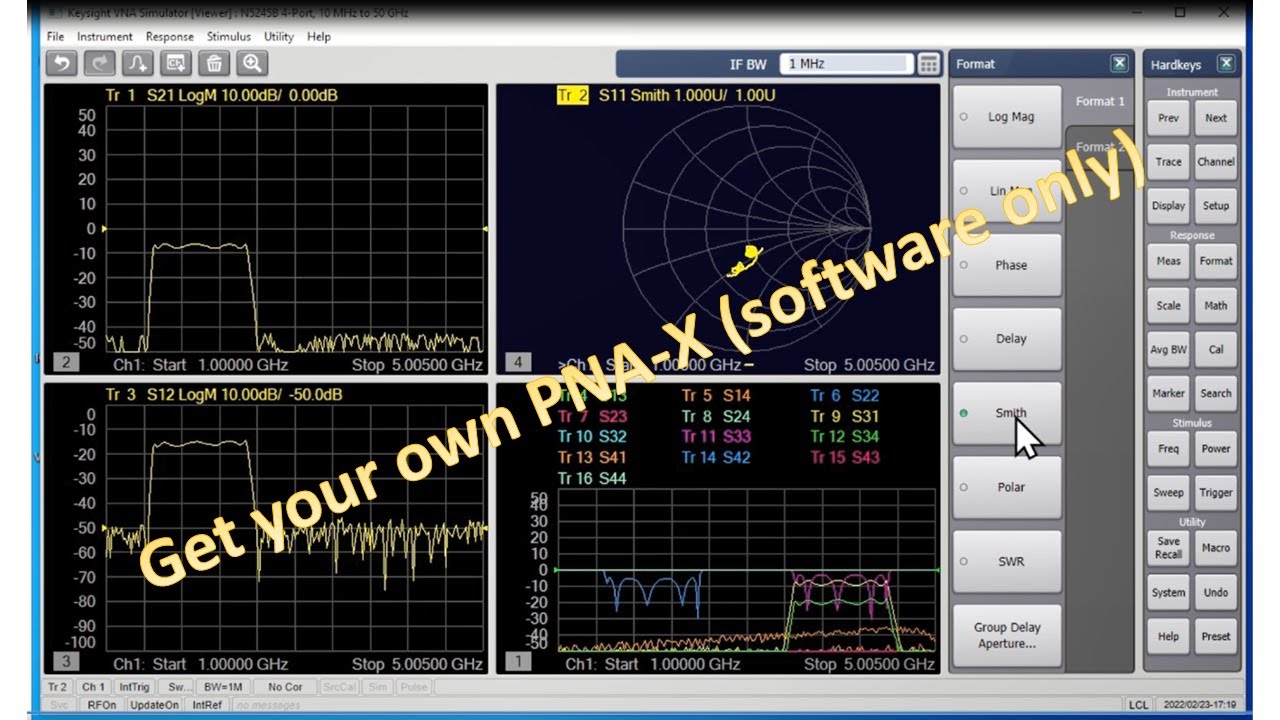Open the Instrument menu
This screenshot has width=1280, height=720.
coord(105,36)
